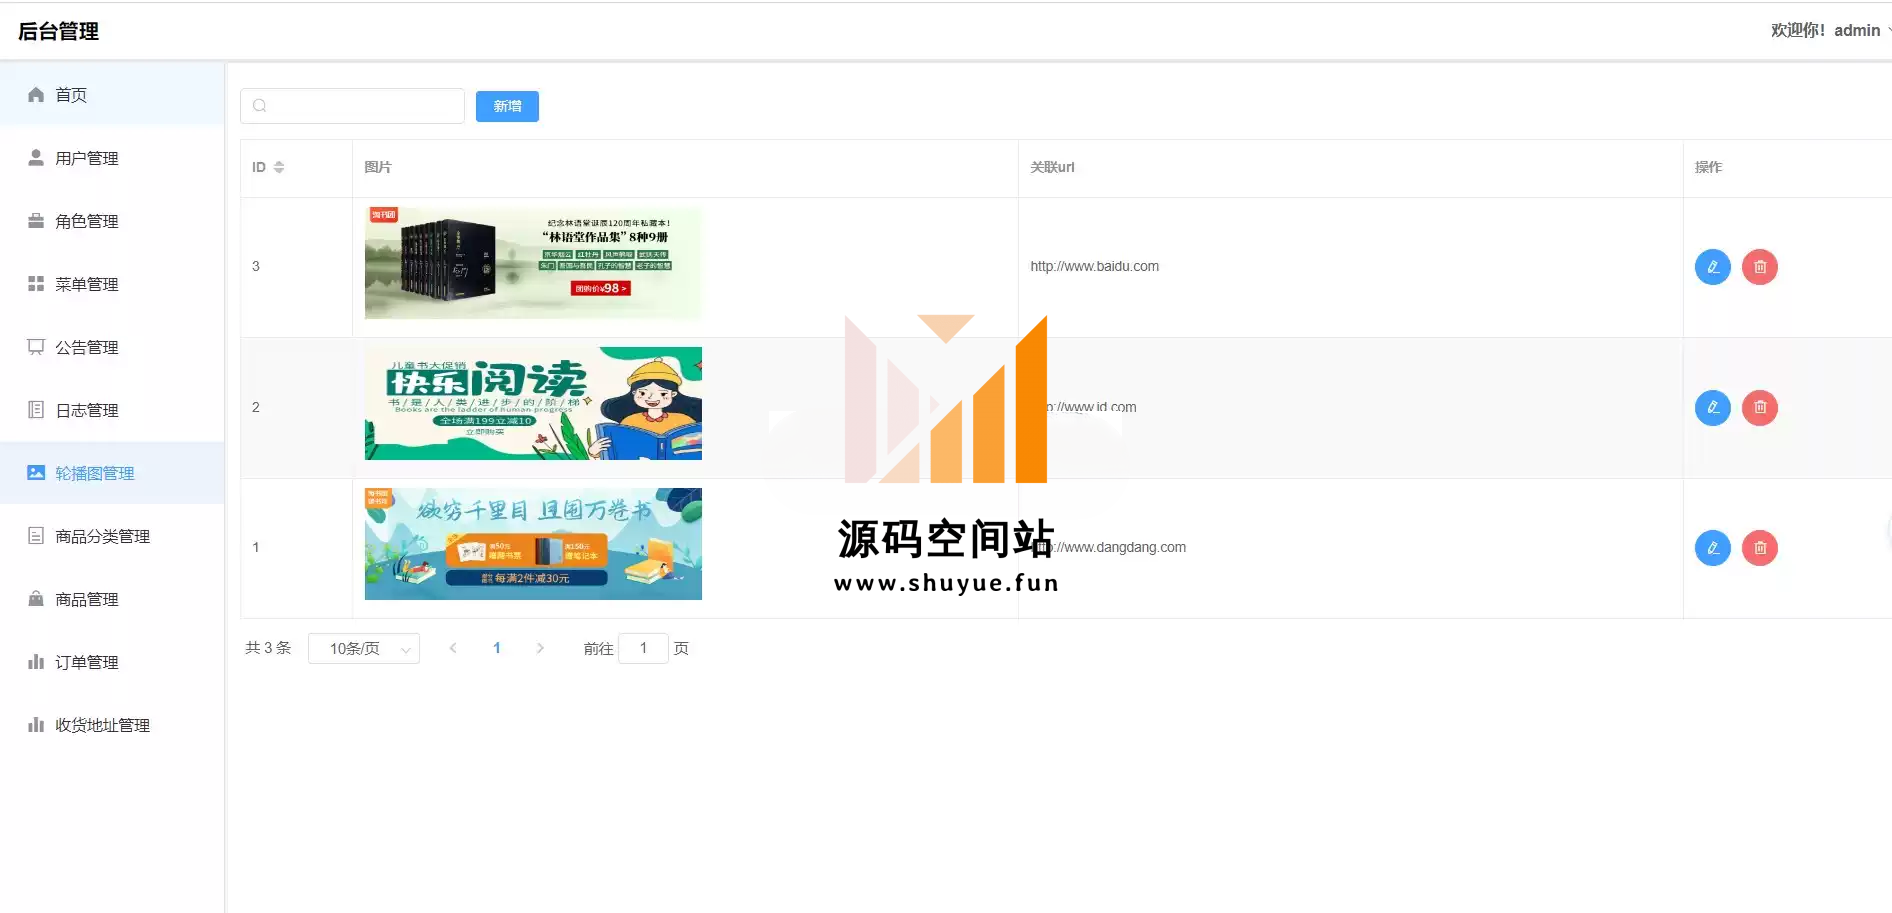The image size is (1892, 913).
Task: Click the picture icon beside 轮播图管理
Action: [36, 472]
